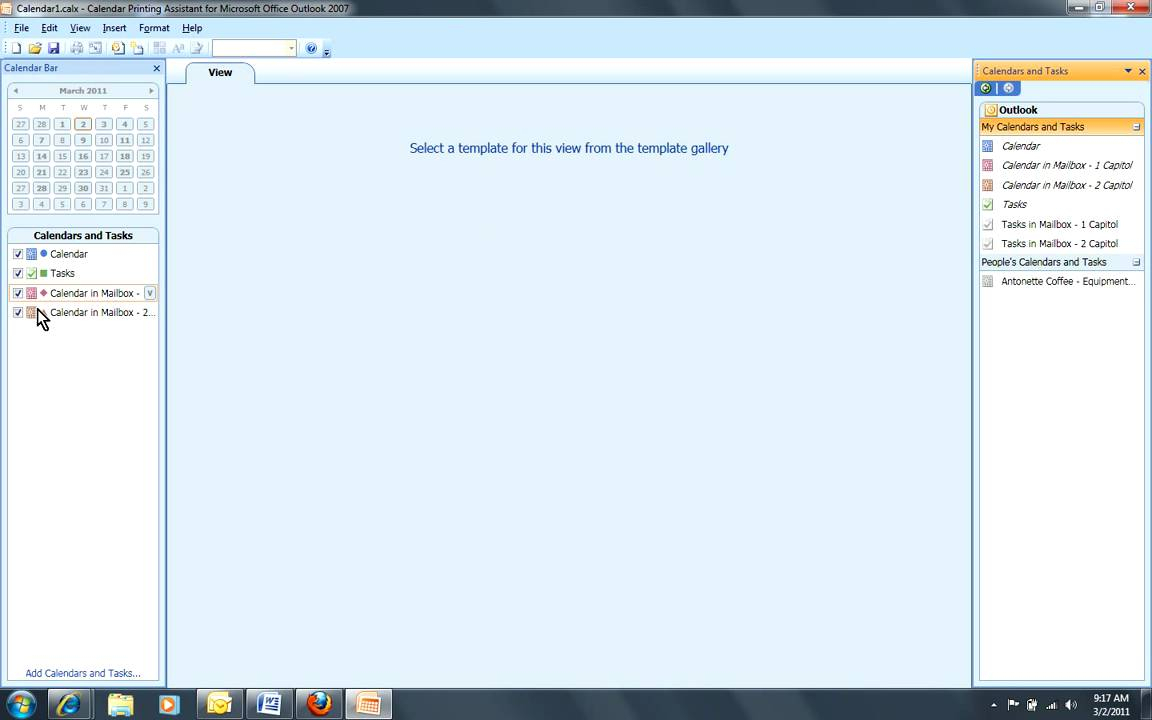Open the File menu
The height and width of the screenshot is (720, 1152).
21,28
